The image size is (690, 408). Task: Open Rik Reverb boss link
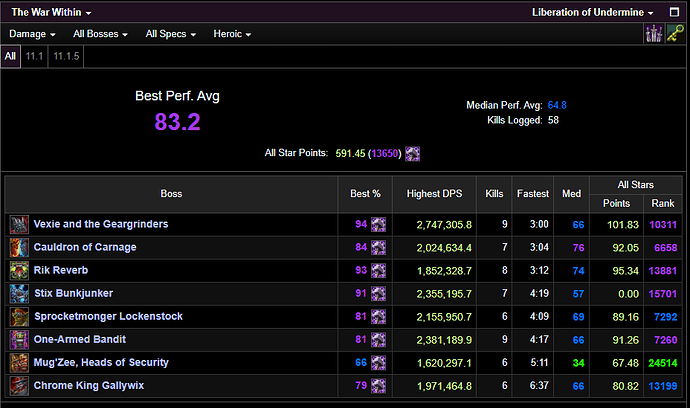(x=61, y=270)
